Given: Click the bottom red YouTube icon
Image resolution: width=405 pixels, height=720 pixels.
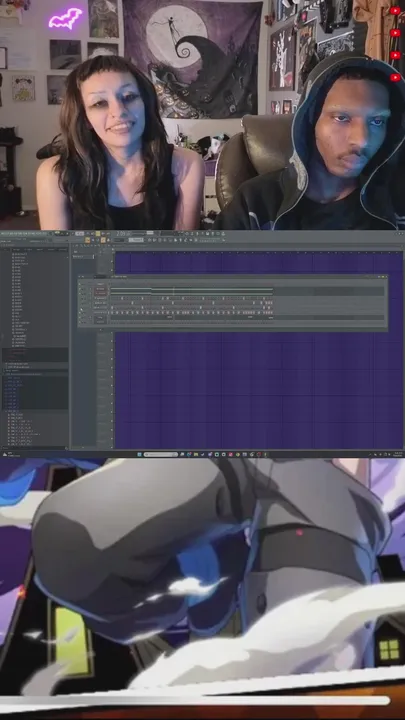Looking at the screenshot, I should coord(395,78).
